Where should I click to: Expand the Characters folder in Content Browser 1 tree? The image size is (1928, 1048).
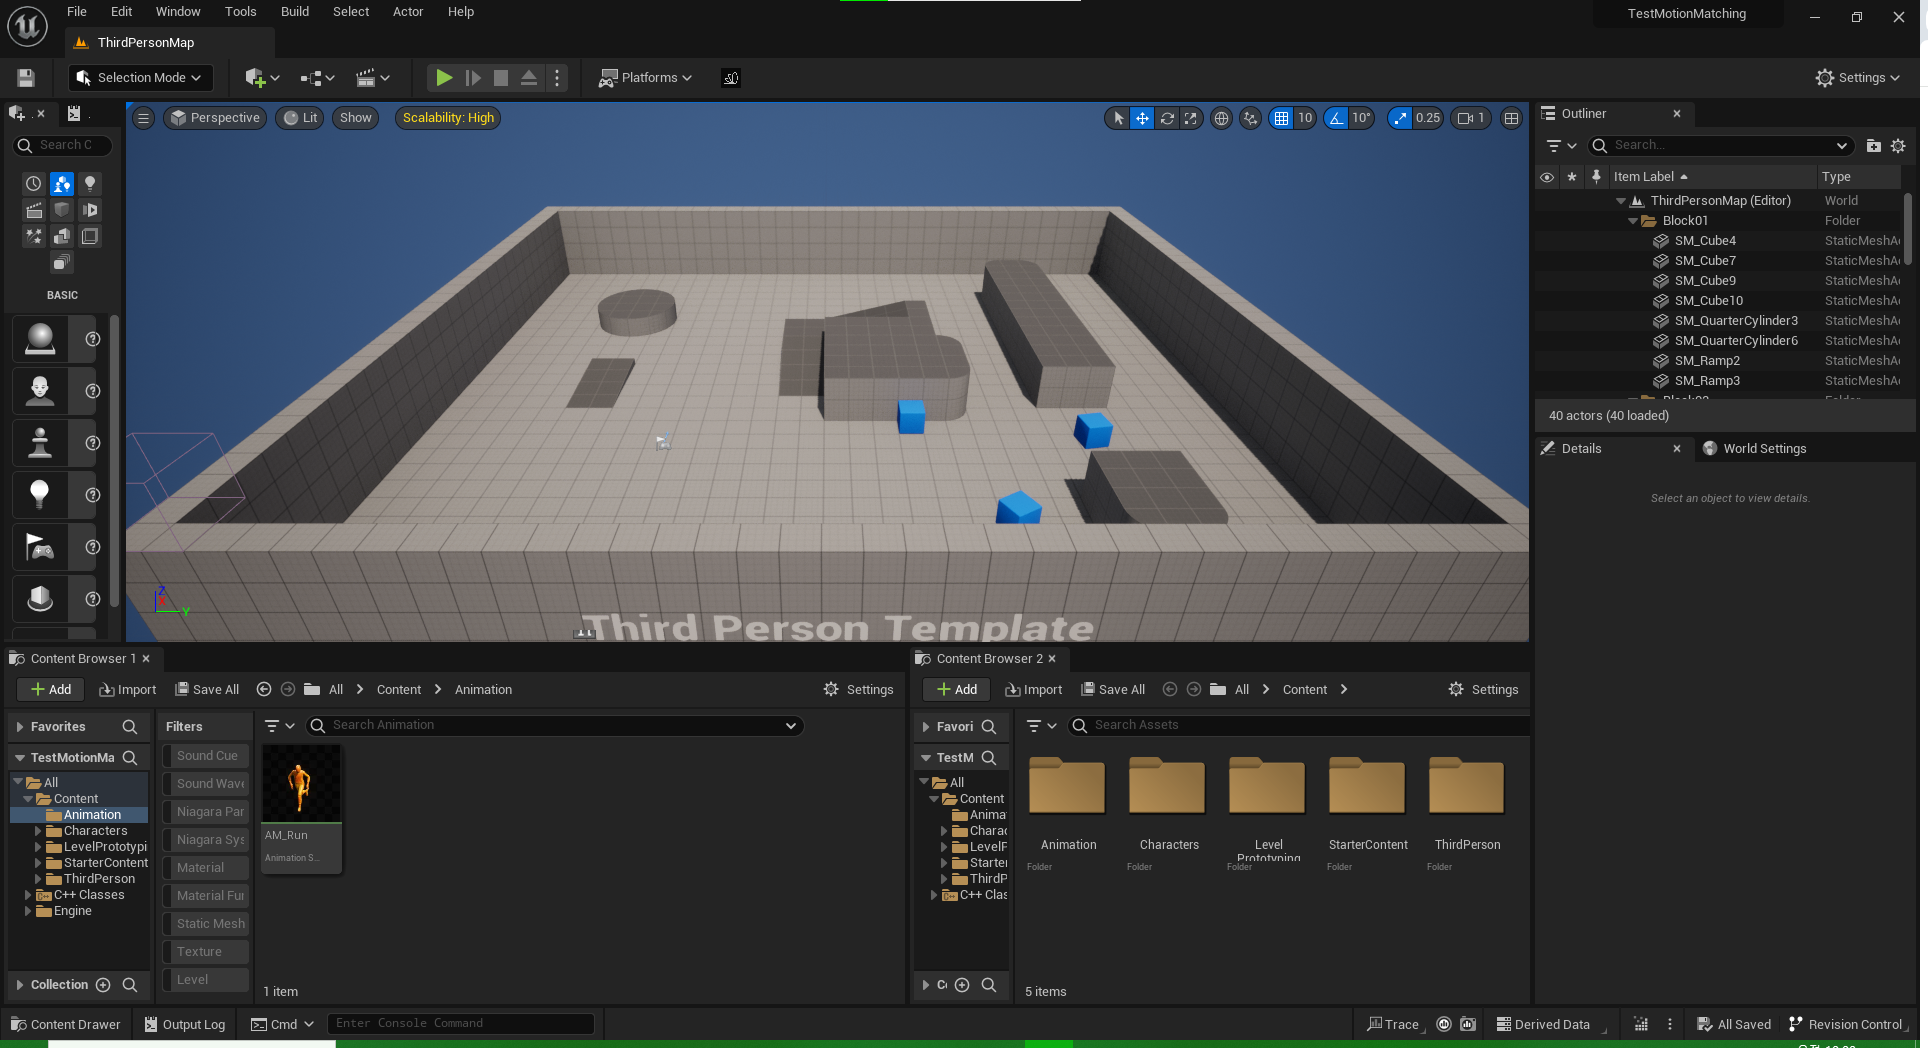[38, 831]
